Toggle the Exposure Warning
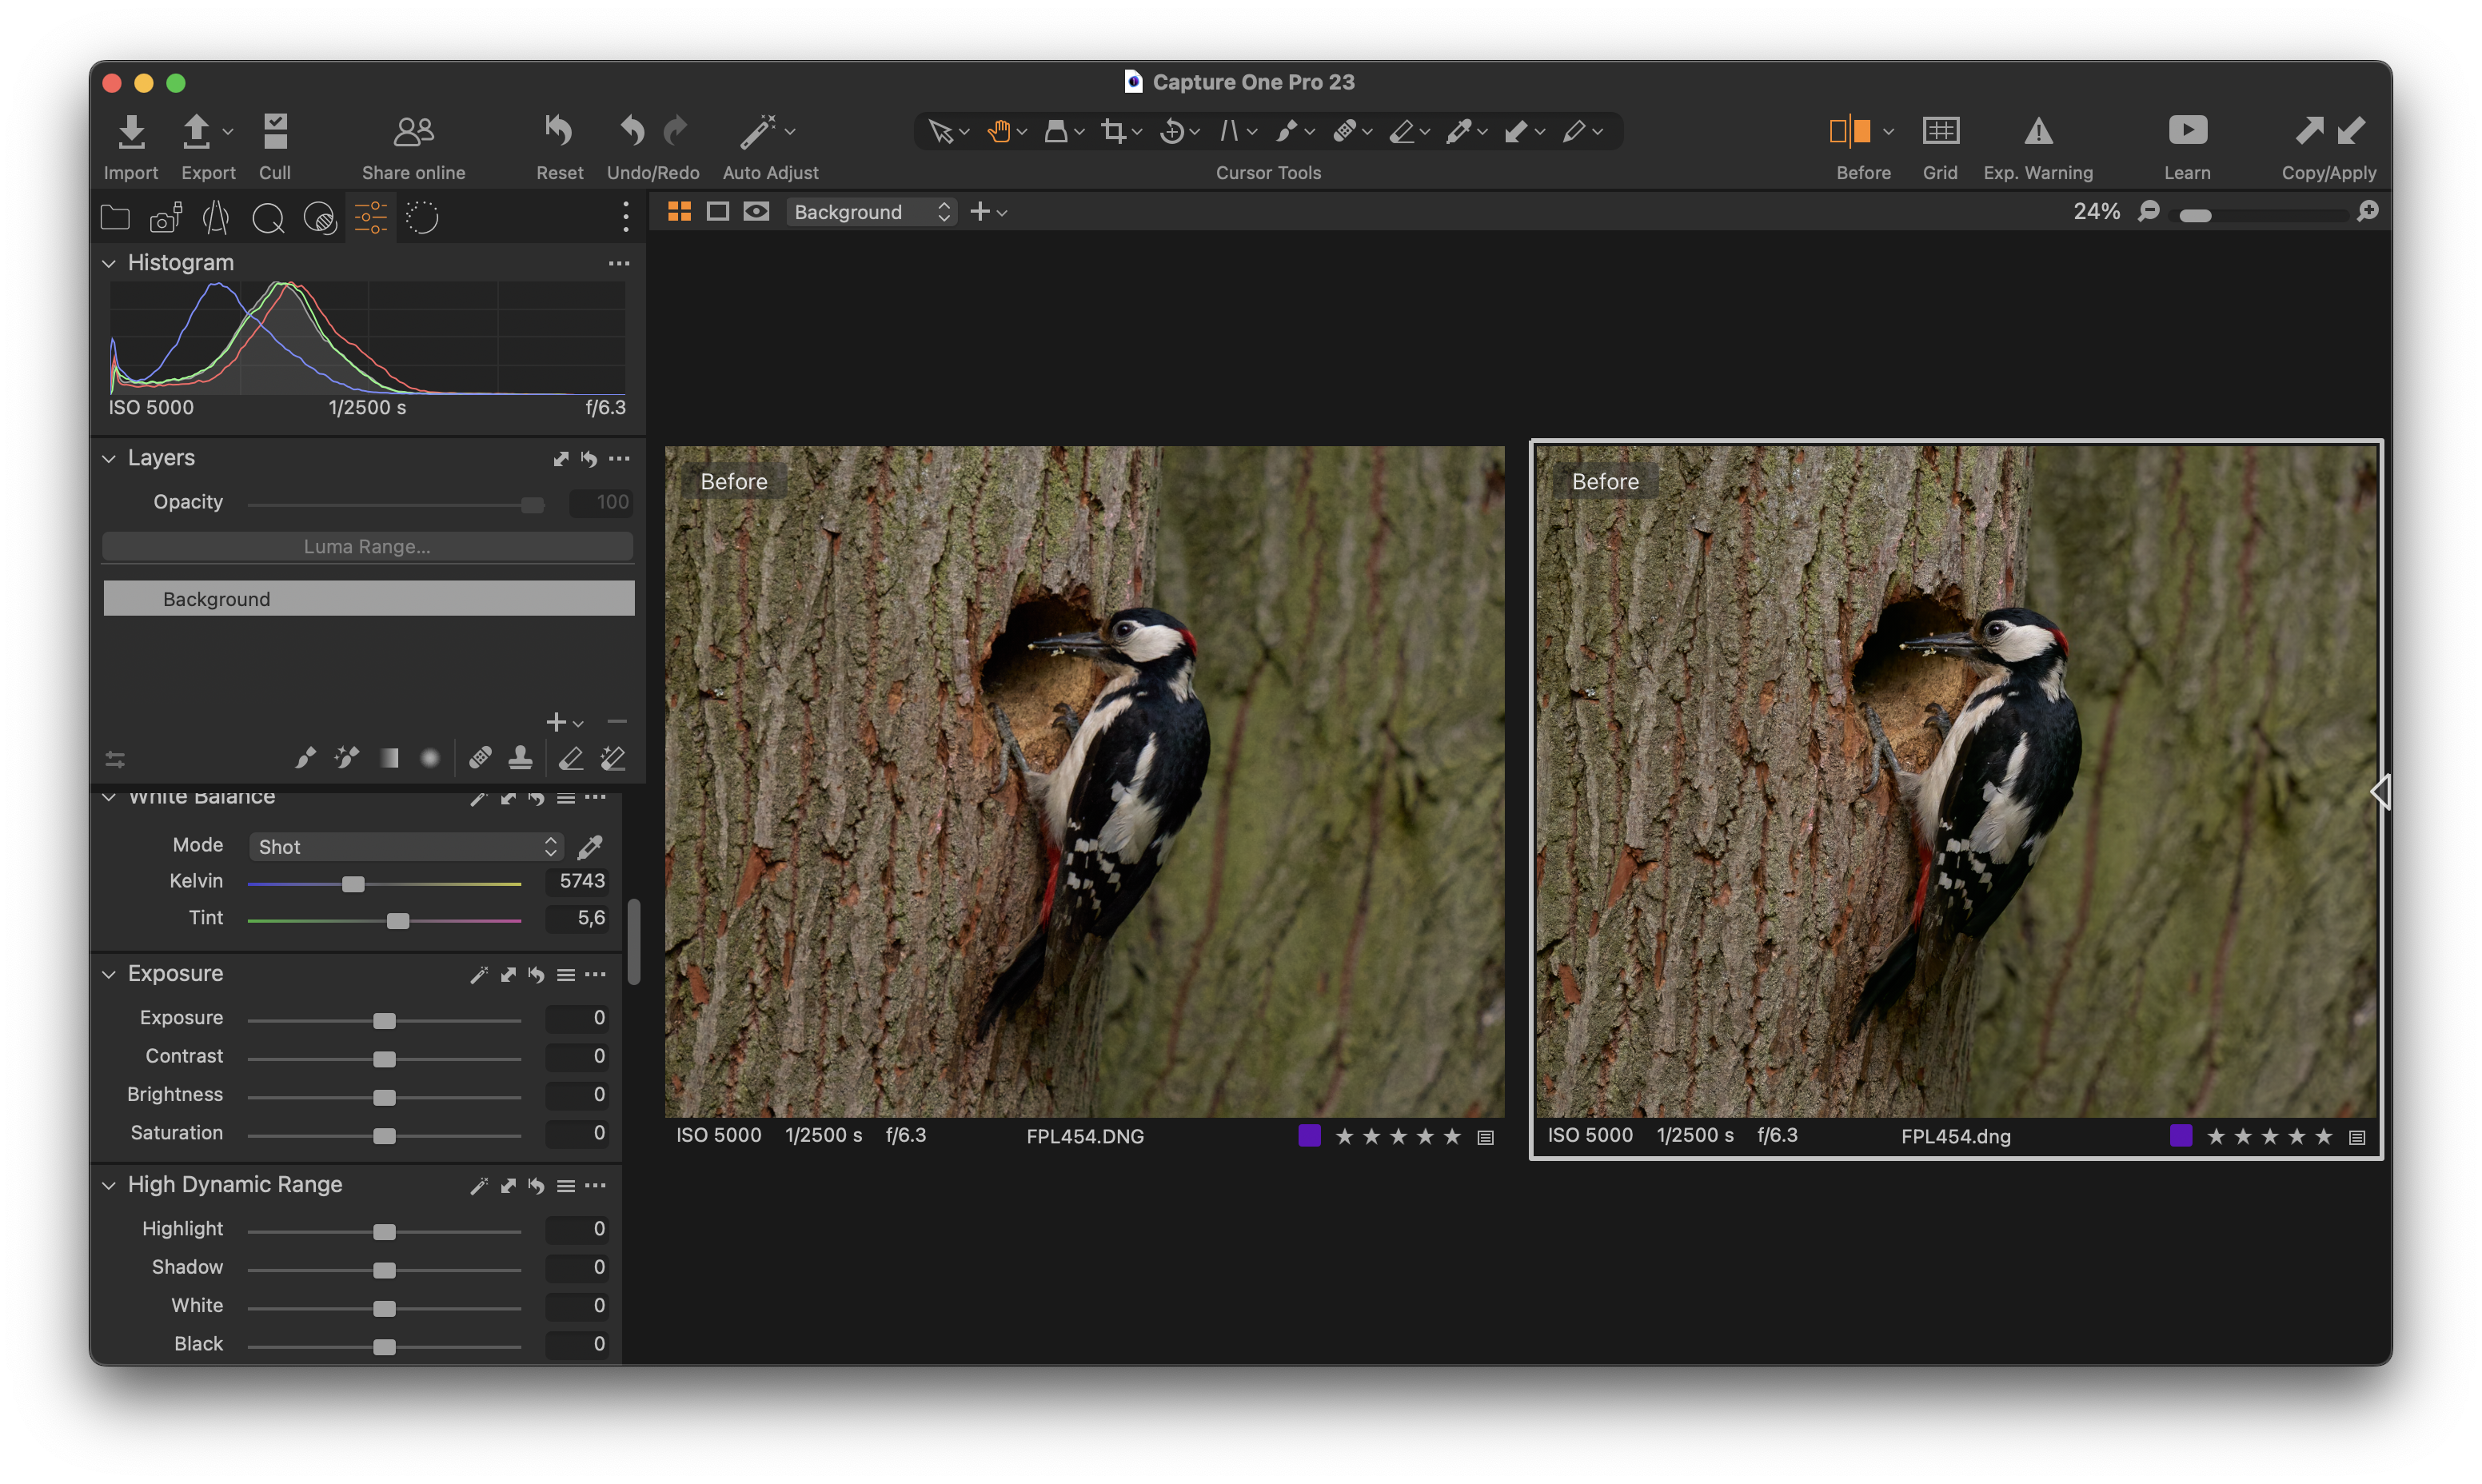 click(2038, 131)
